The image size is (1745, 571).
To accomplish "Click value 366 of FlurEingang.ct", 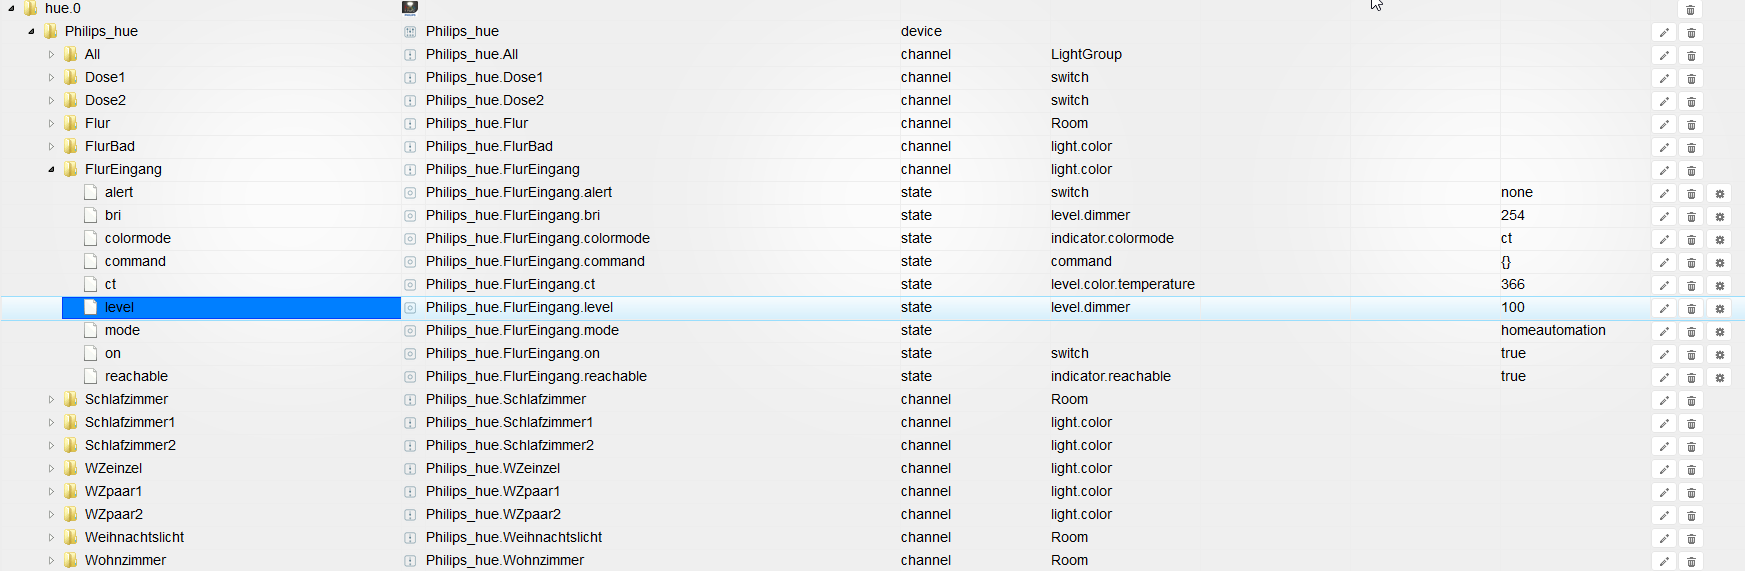I will click(1513, 284).
